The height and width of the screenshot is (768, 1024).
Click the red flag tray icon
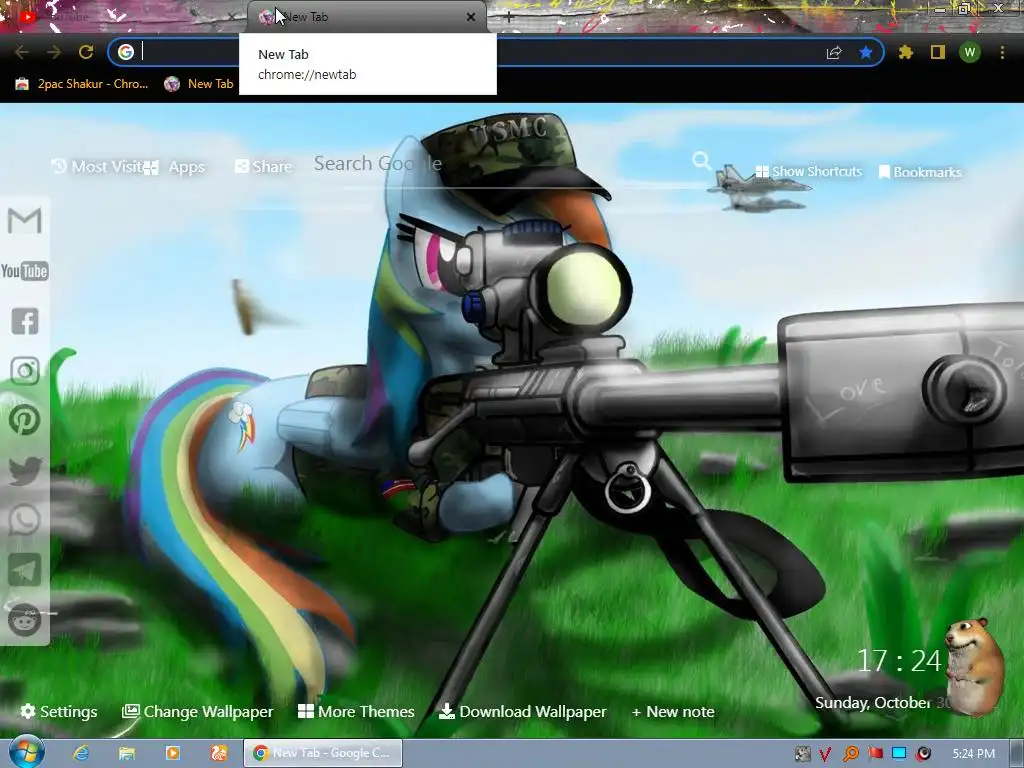click(x=875, y=754)
